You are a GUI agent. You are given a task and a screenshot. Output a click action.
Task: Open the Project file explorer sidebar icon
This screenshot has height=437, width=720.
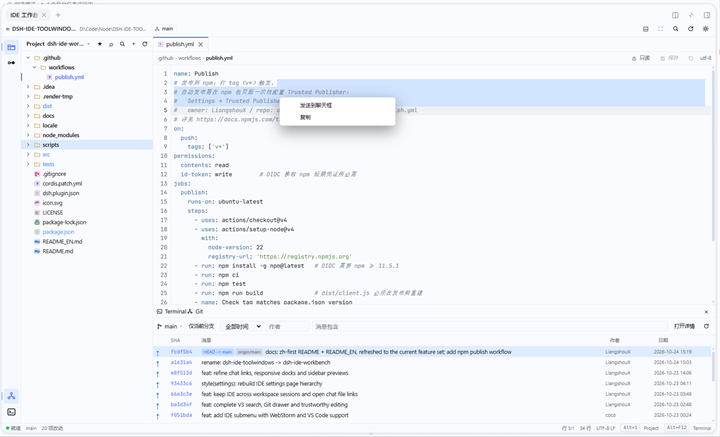click(x=11, y=47)
